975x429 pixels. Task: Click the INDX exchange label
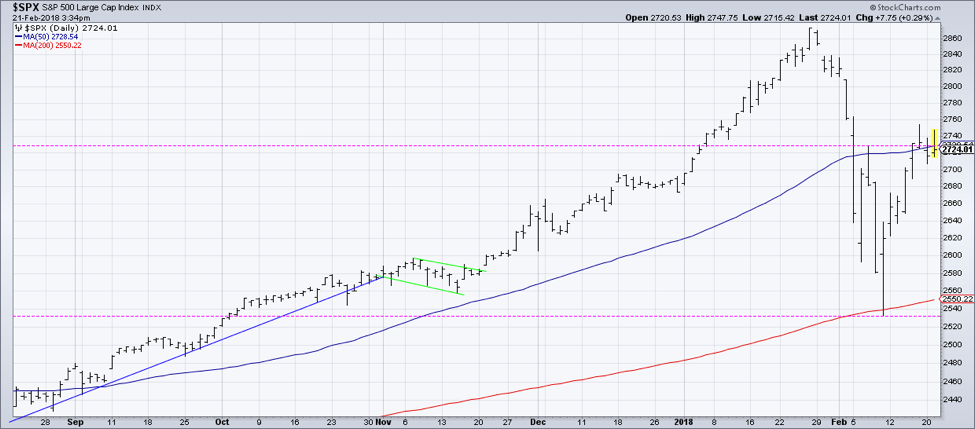[x=151, y=8]
